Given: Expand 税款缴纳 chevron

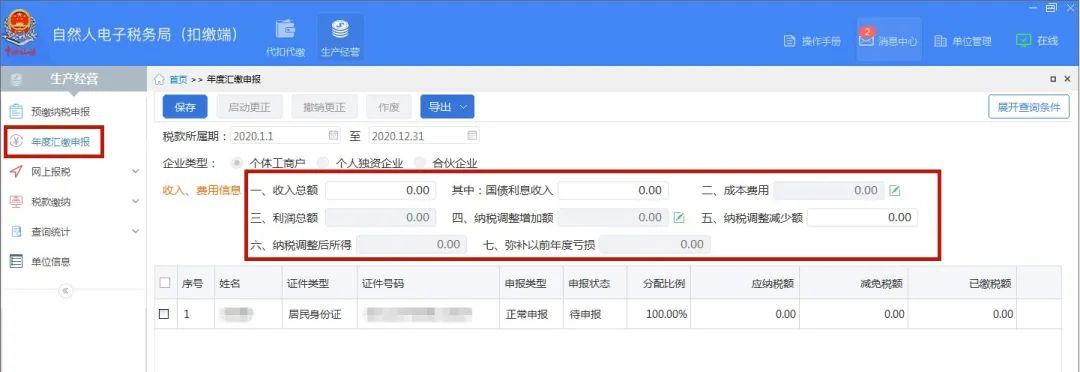Looking at the screenshot, I should (x=136, y=202).
